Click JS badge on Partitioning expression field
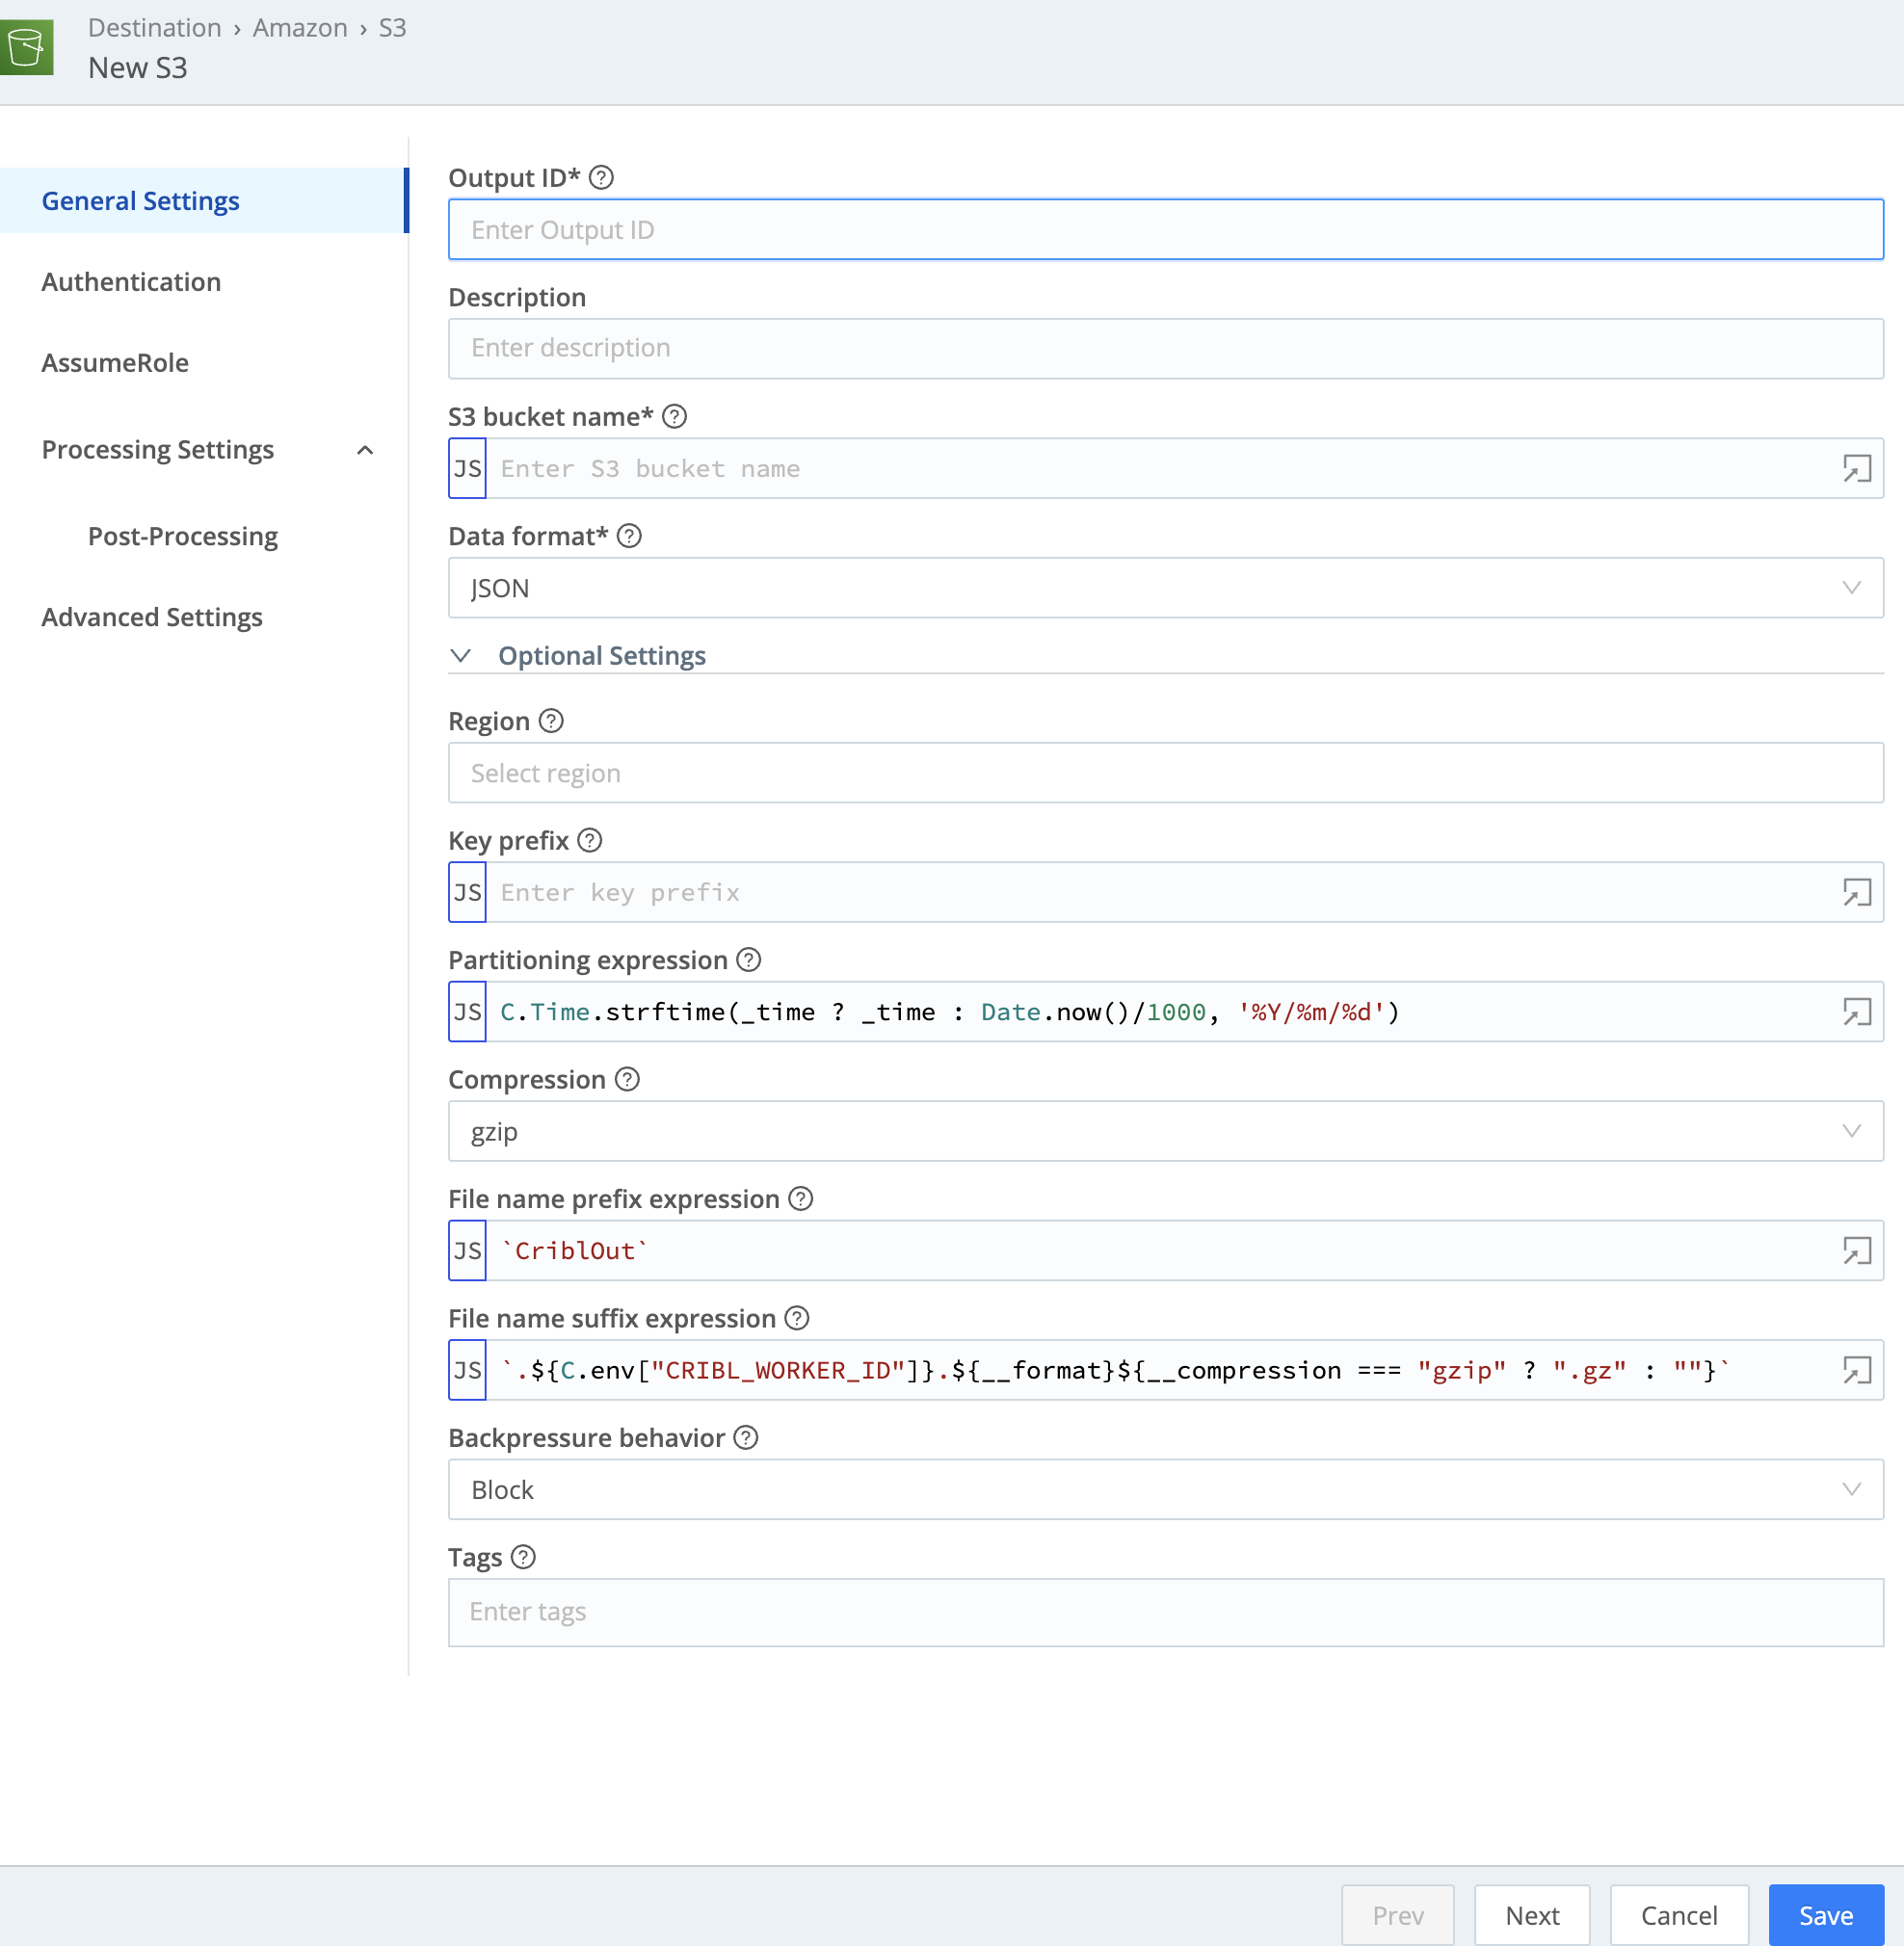The width and height of the screenshot is (1904, 1946). coord(467,1012)
